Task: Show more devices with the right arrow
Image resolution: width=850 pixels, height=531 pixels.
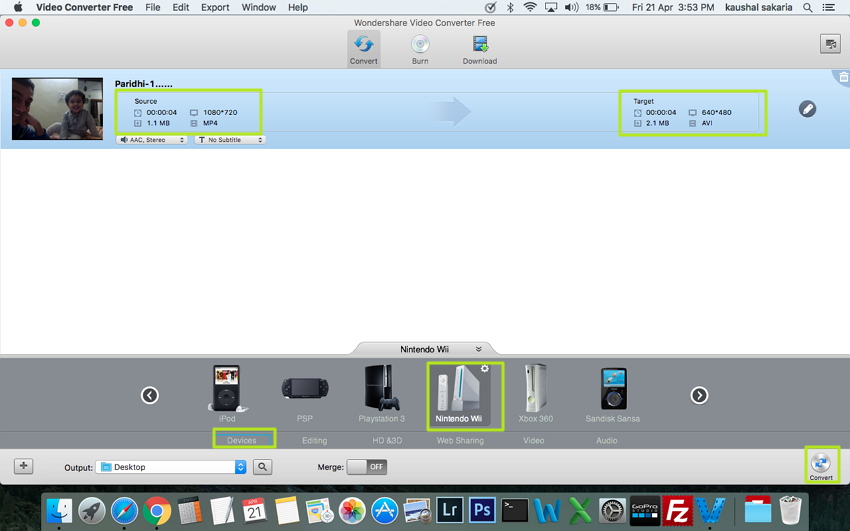Action: pyautogui.click(x=699, y=395)
